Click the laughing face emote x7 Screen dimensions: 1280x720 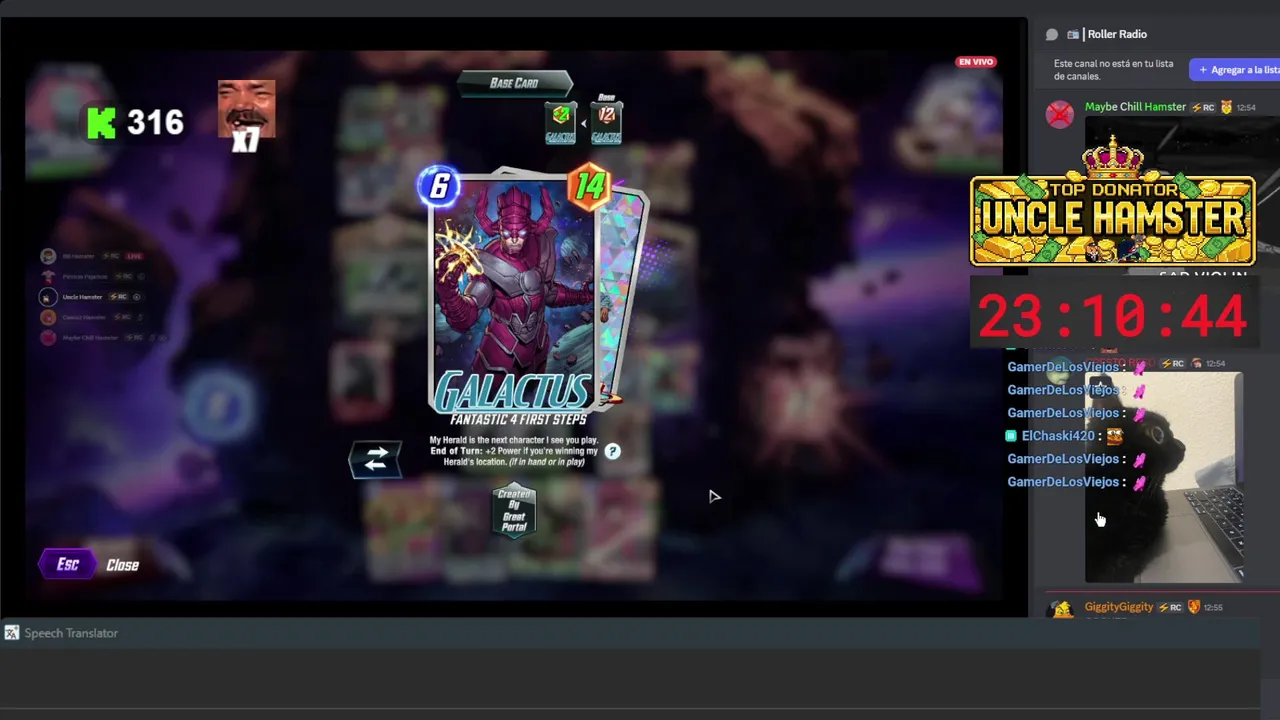246,116
